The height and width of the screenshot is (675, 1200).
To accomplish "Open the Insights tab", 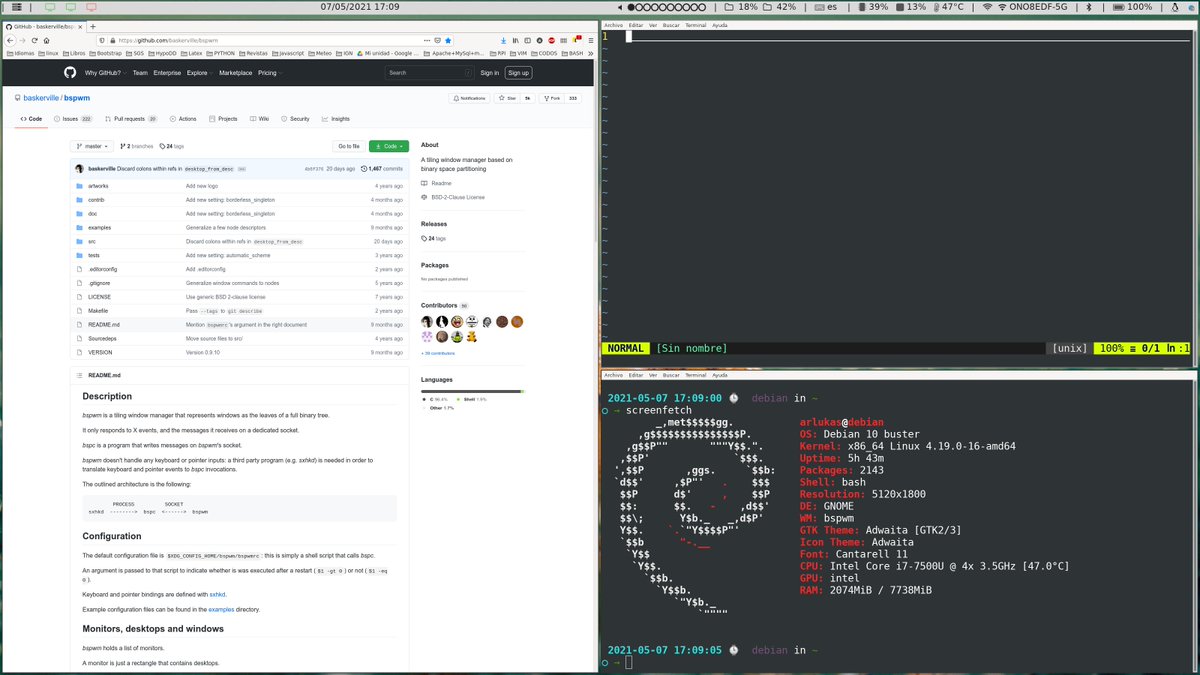I will coord(335,119).
